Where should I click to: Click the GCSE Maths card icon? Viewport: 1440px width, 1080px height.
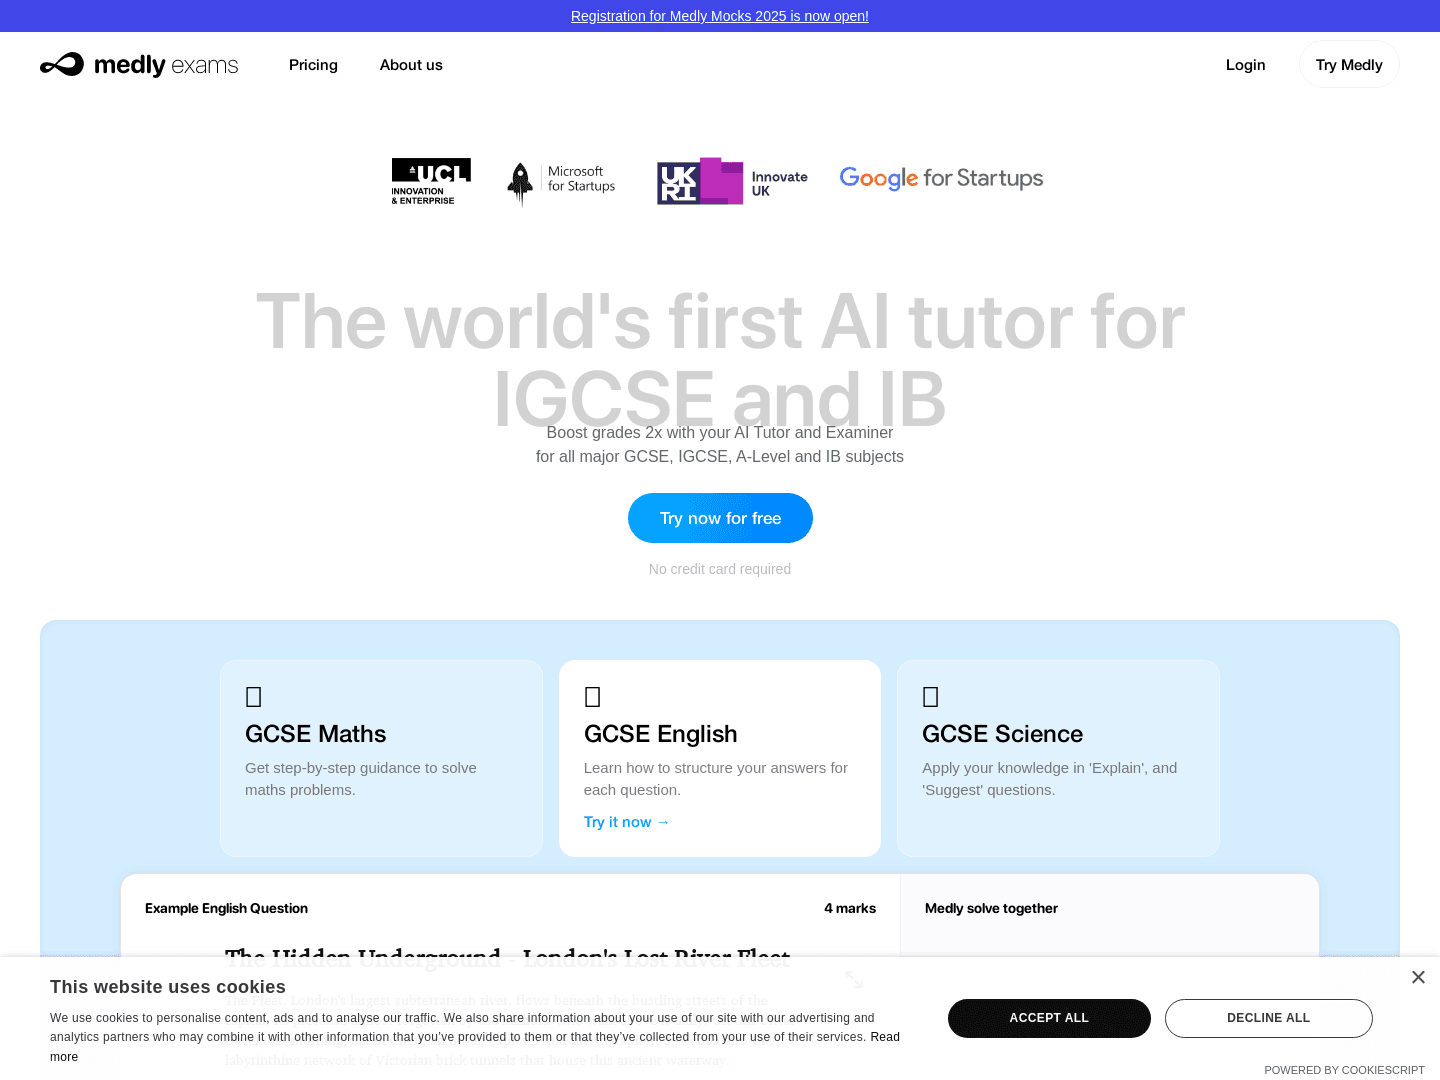pyautogui.click(x=253, y=696)
